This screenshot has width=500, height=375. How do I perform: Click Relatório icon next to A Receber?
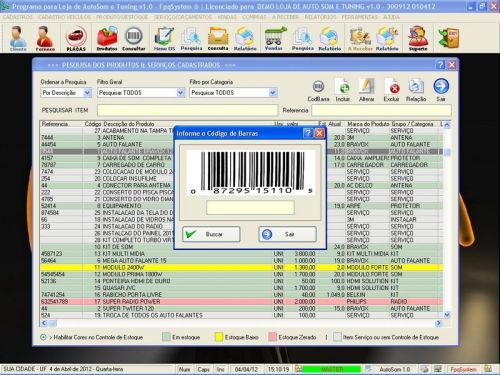[x=387, y=39]
